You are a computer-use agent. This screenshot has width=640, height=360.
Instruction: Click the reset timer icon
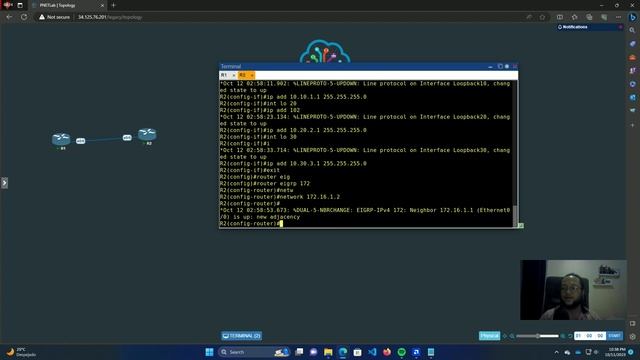570,336
